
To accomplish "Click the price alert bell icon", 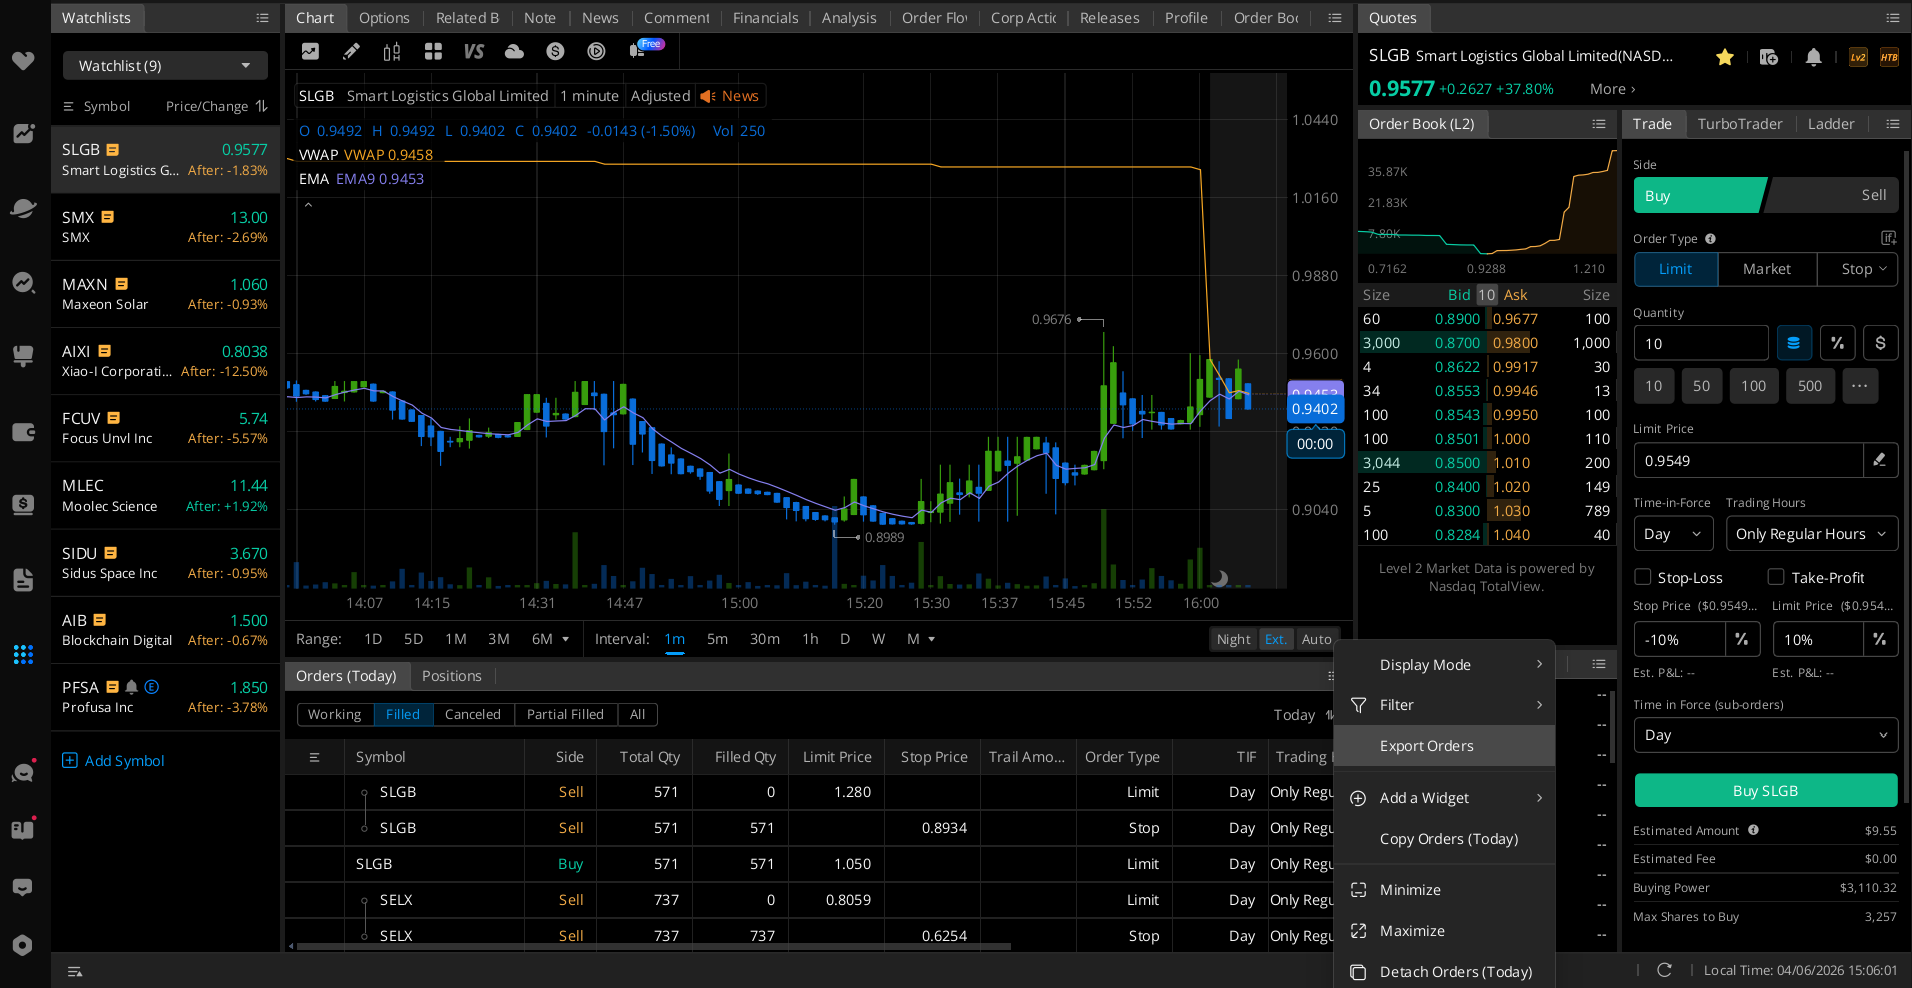I will coord(1813,57).
